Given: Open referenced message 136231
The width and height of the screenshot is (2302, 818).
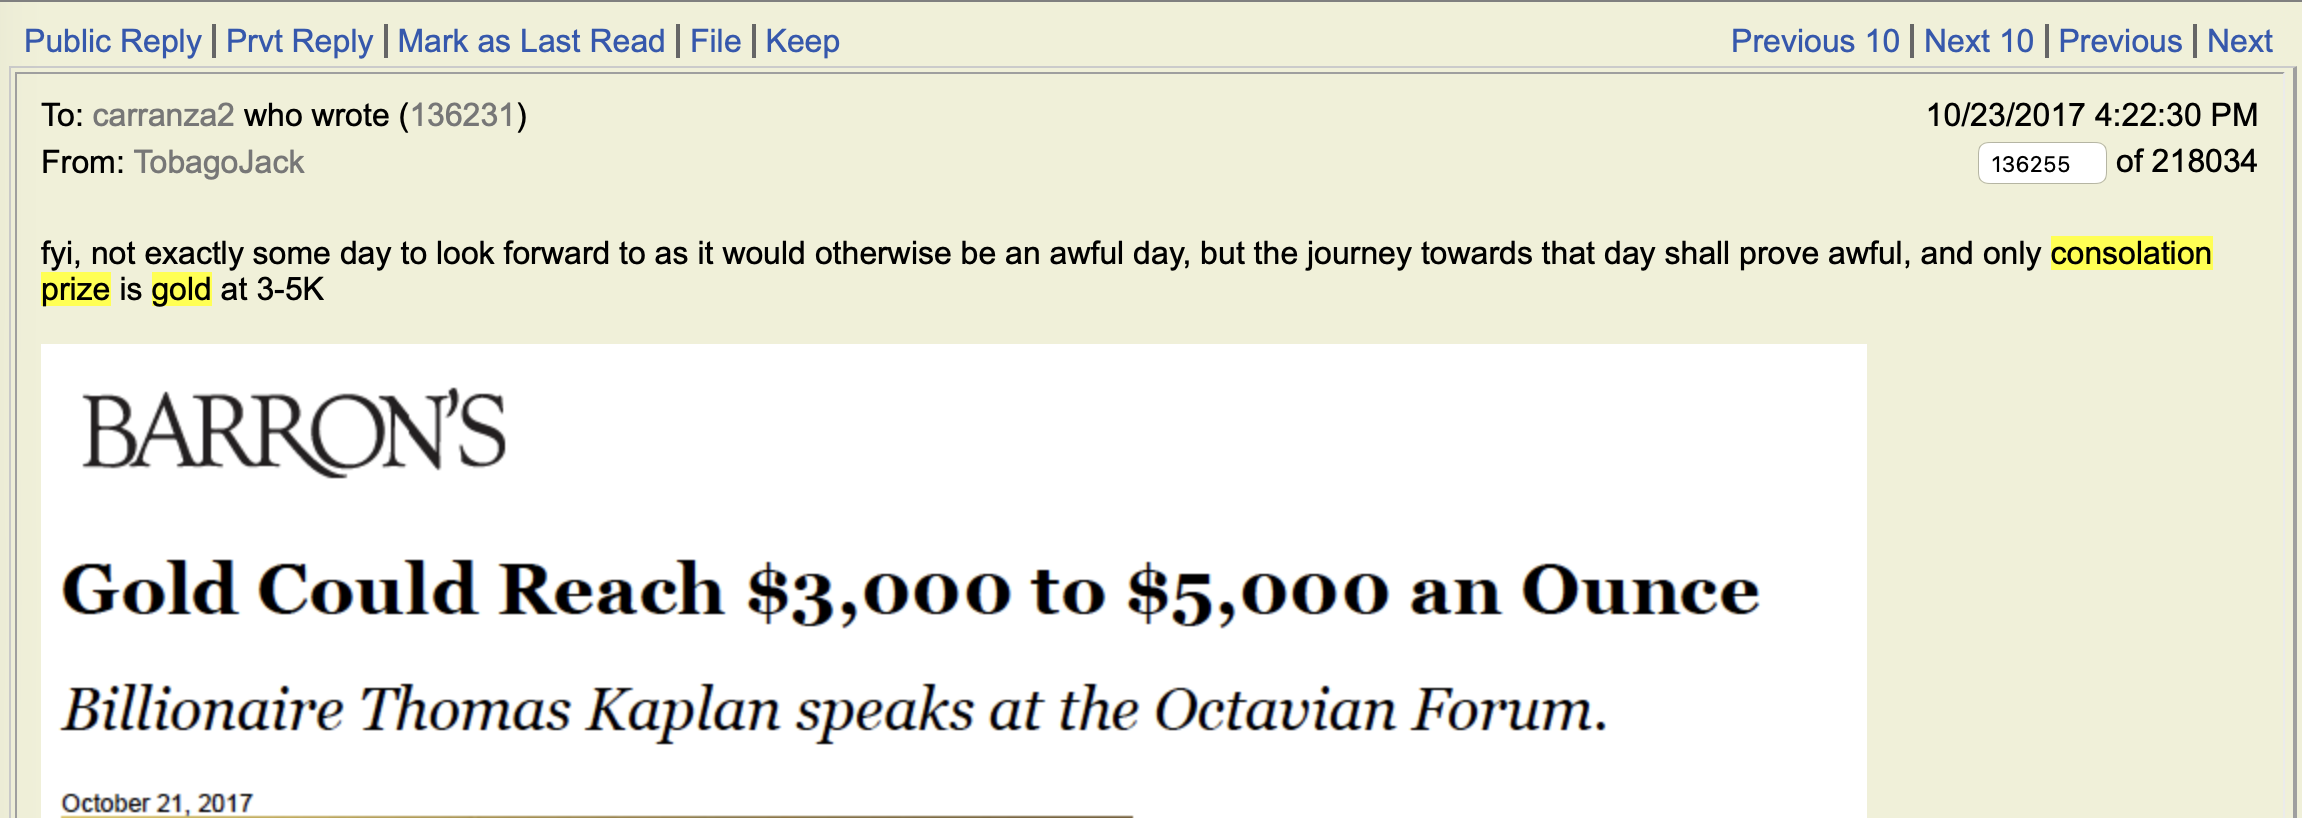Looking at the screenshot, I should (462, 115).
